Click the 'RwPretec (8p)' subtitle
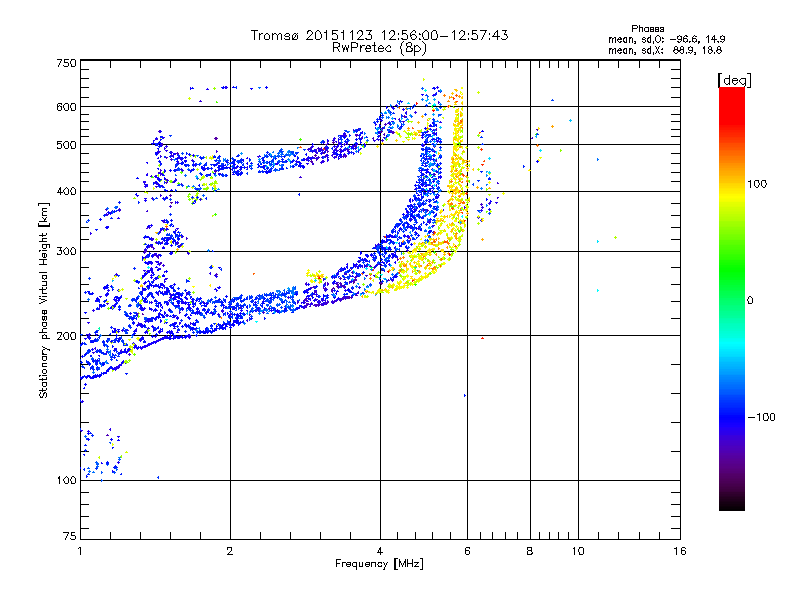This screenshot has width=800, height=600. (379, 48)
